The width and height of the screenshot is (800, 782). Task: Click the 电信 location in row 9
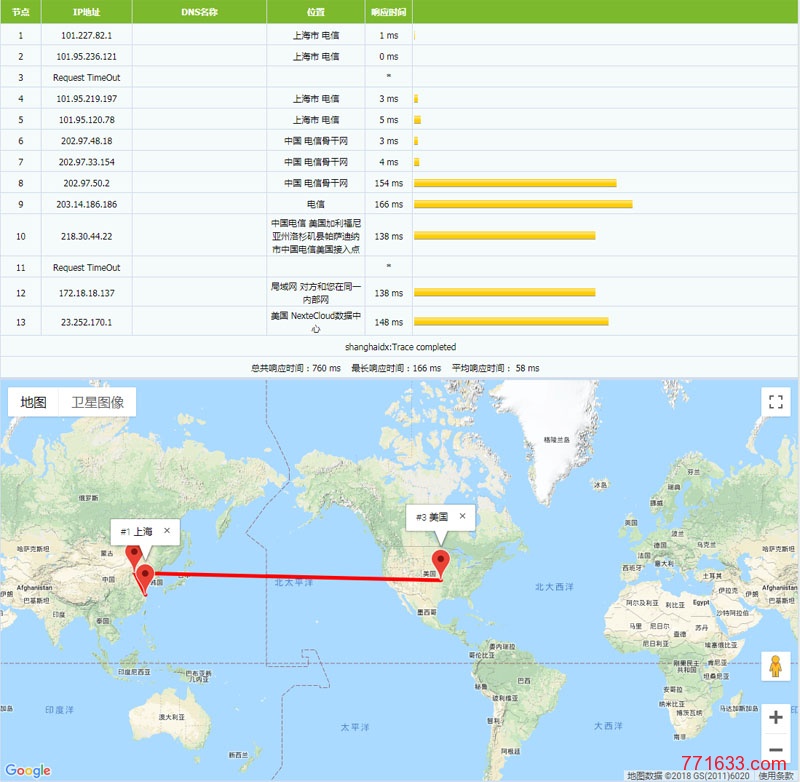pos(316,204)
